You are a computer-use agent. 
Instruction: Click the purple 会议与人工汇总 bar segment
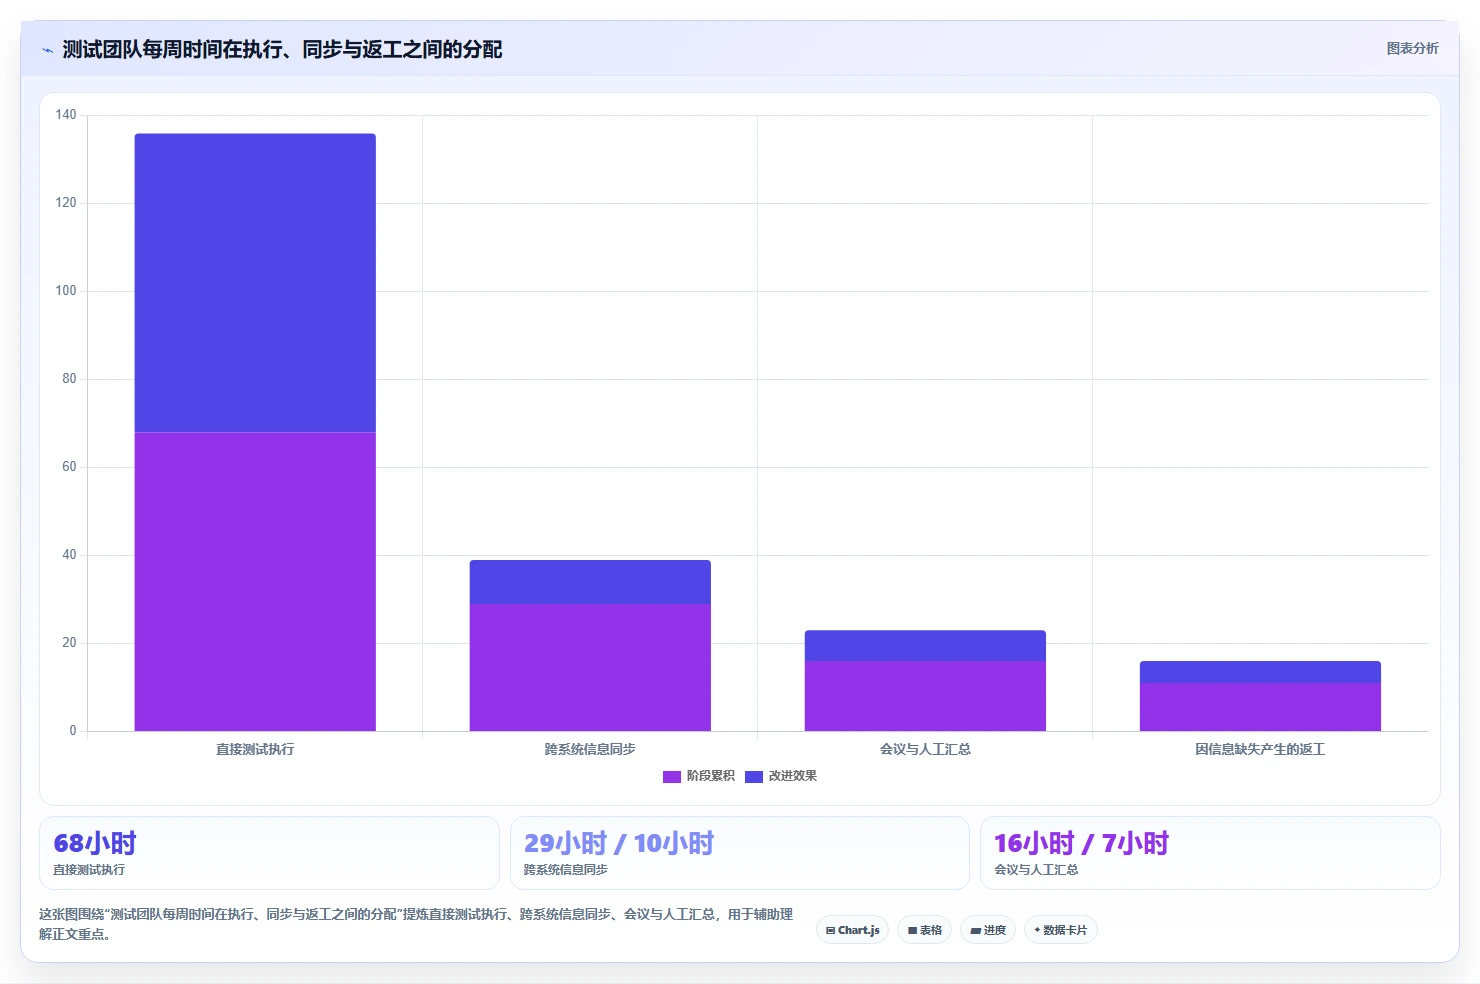(x=925, y=696)
